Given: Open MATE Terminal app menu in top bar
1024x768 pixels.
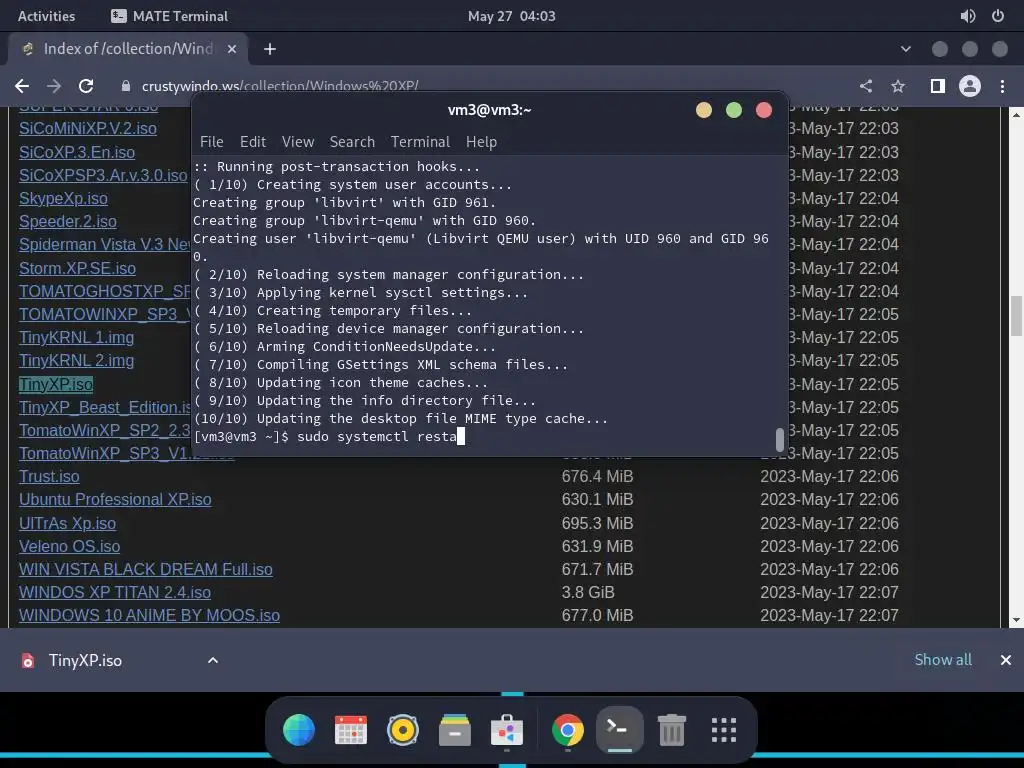Looking at the screenshot, I should pyautogui.click(x=169, y=16).
